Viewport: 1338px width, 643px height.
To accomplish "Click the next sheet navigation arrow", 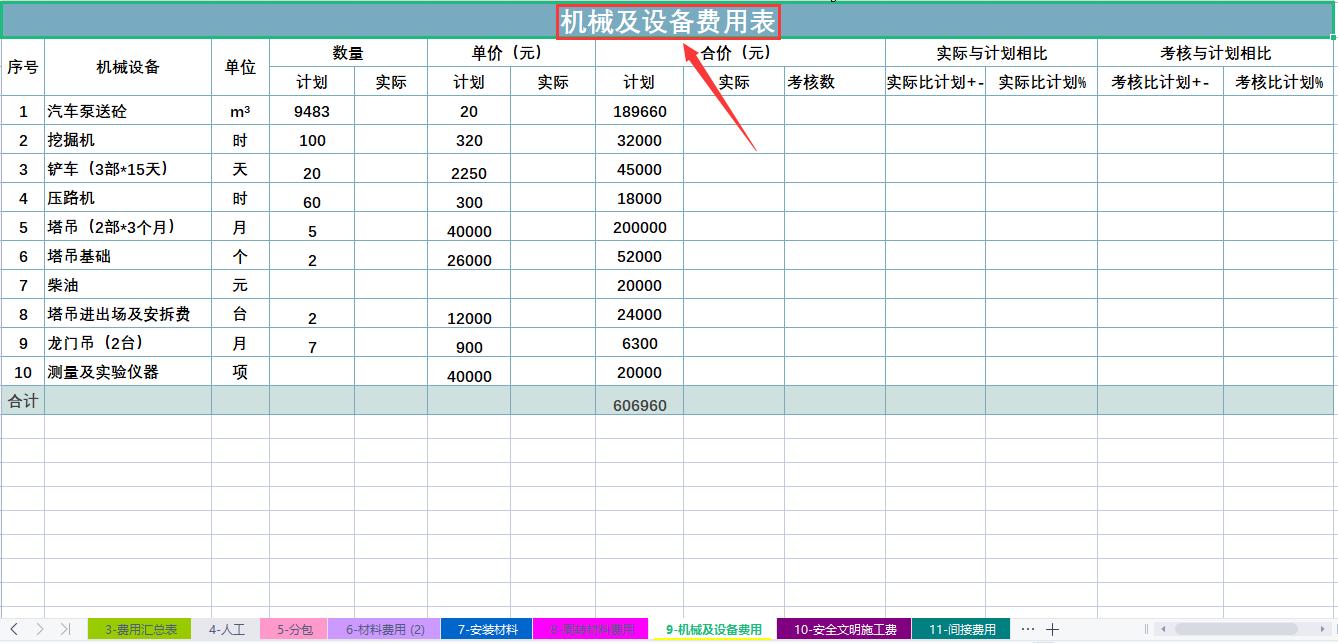I will [x=42, y=629].
